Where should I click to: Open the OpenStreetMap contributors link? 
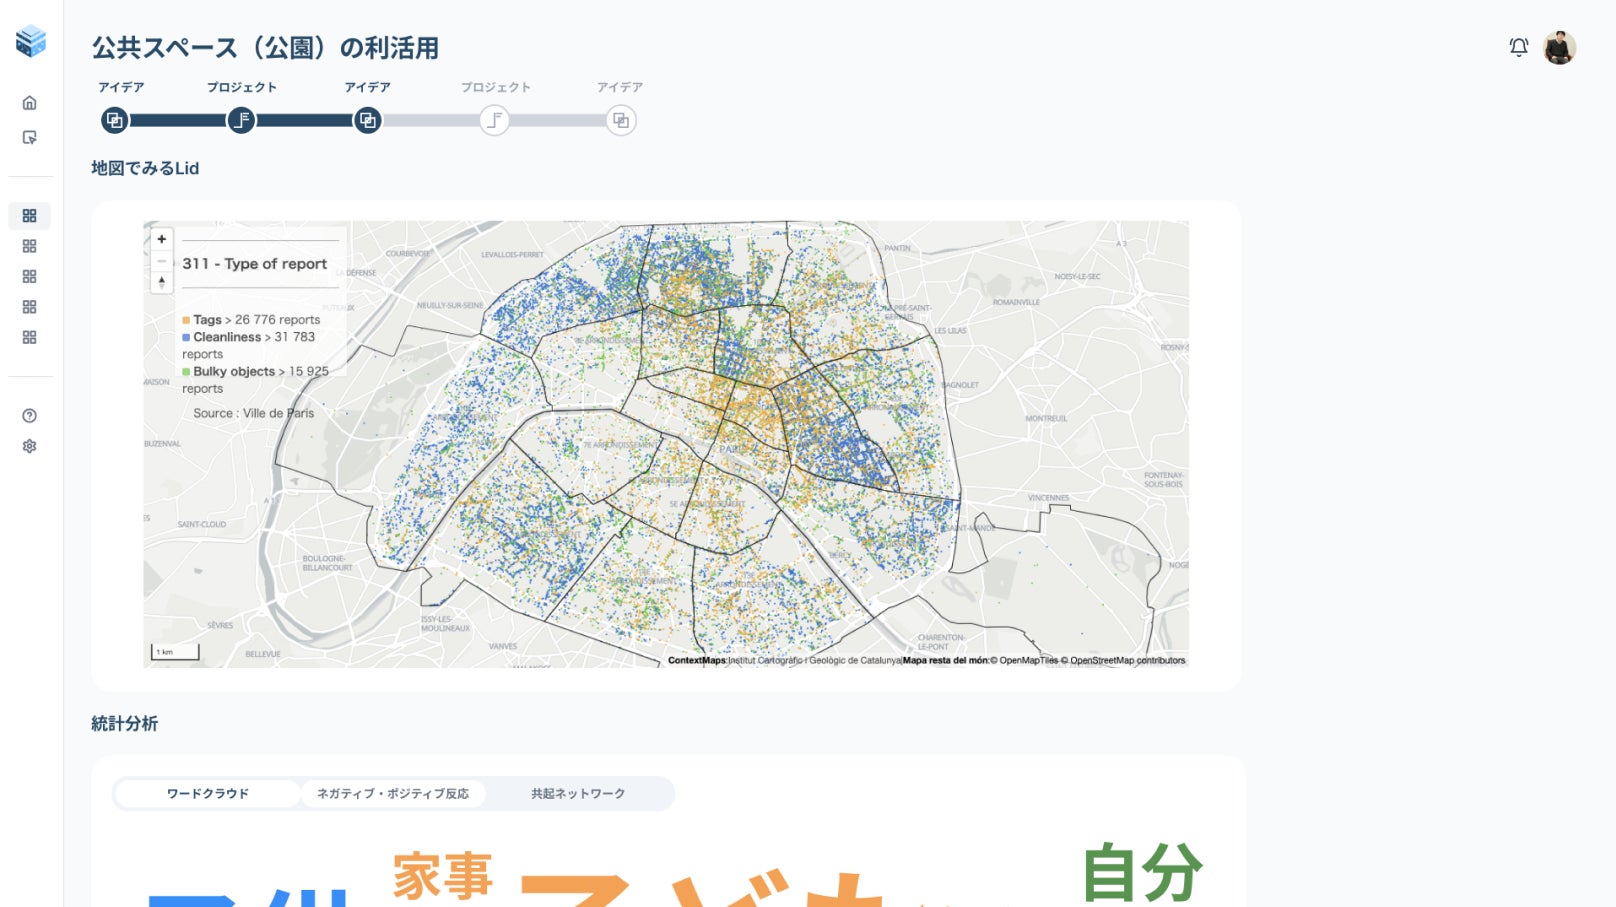pyautogui.click(x=1124, y=660)
